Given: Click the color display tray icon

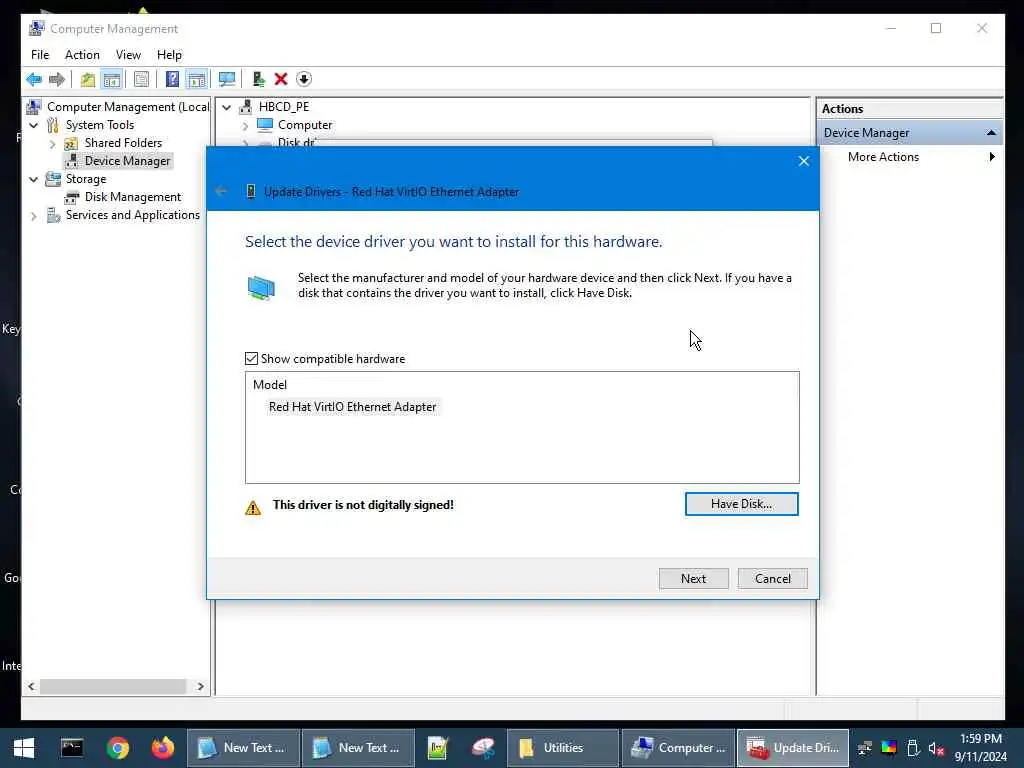Looking at the screenshot, I should point(889,748).
